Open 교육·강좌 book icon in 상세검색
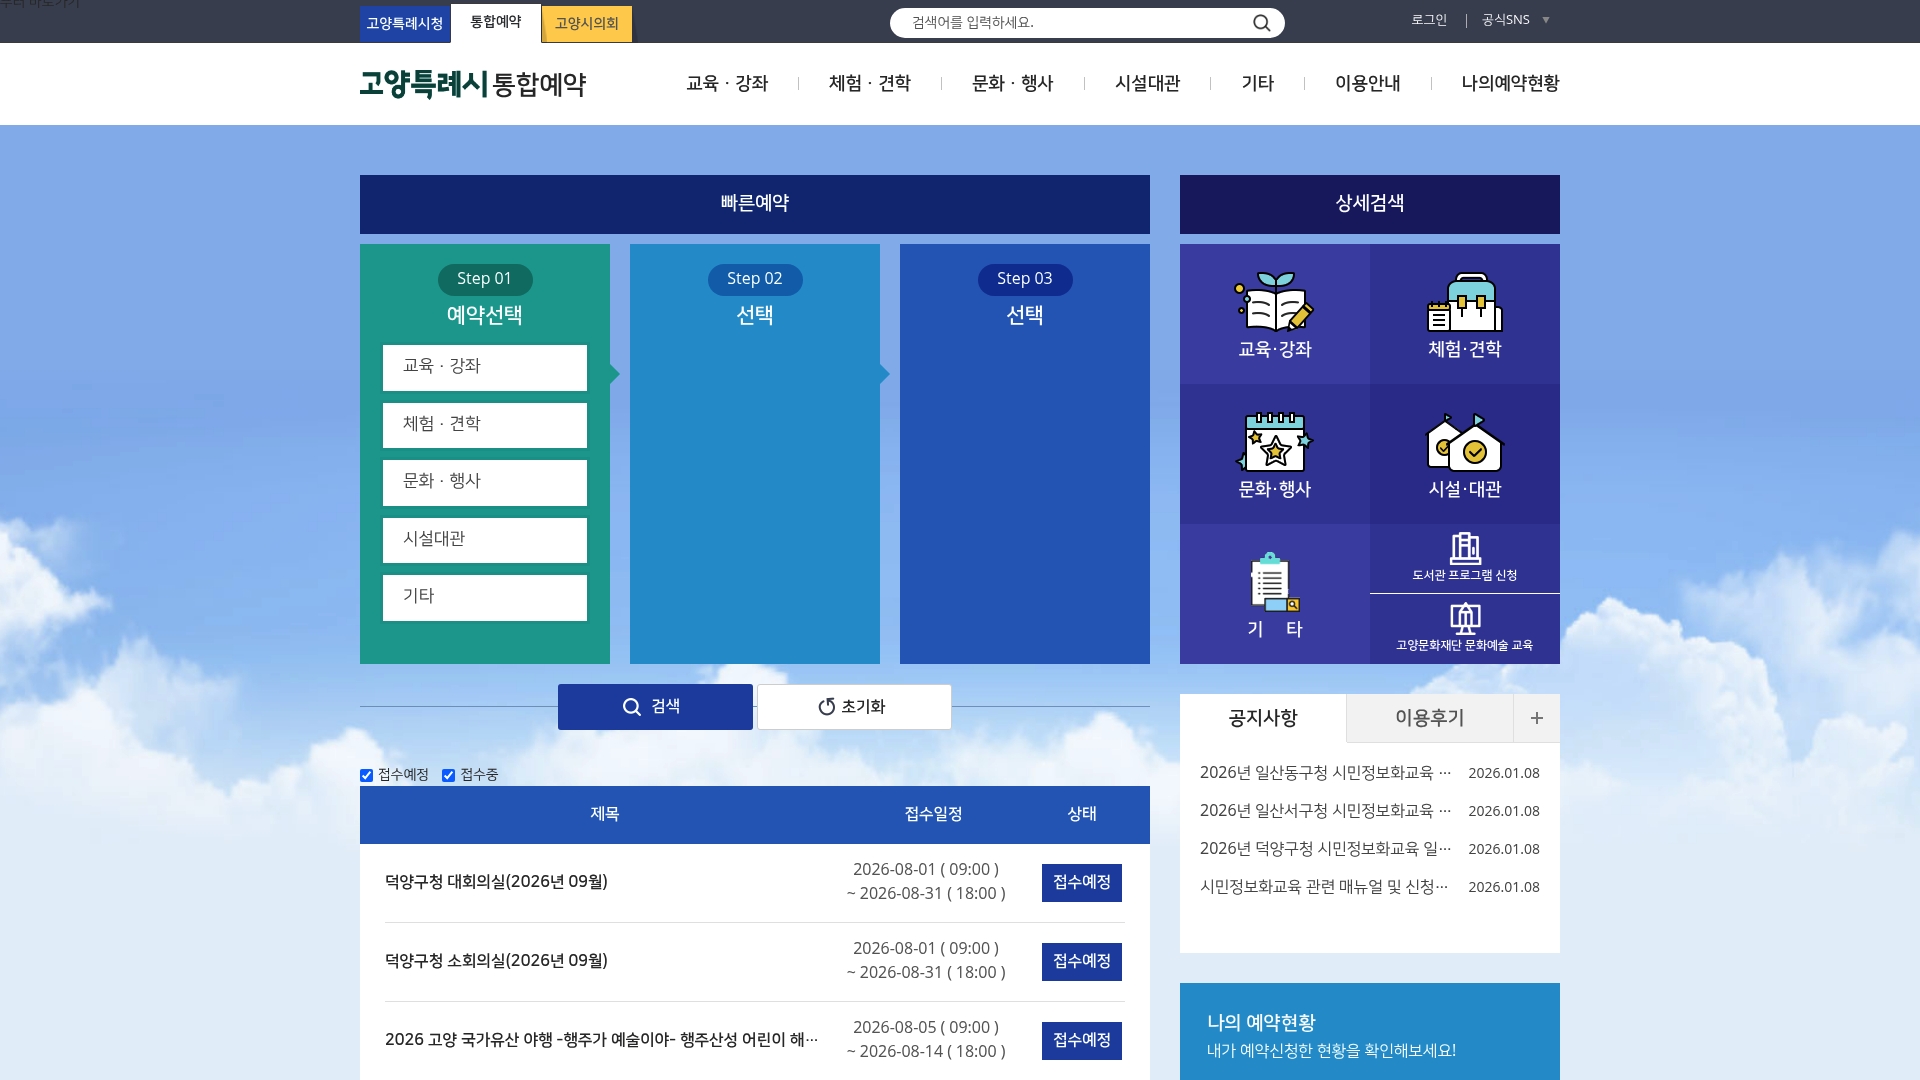The width and height of the screenshot is (1920, 1080). 1274,301
